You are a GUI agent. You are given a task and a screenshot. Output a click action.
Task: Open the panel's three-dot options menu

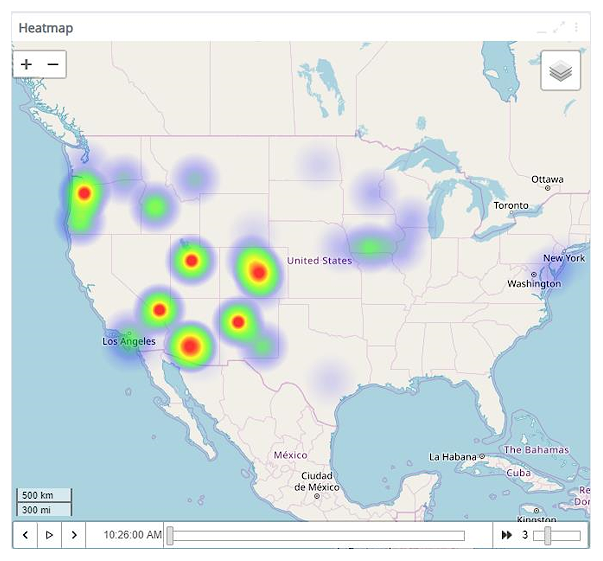[x=576, y=27]
